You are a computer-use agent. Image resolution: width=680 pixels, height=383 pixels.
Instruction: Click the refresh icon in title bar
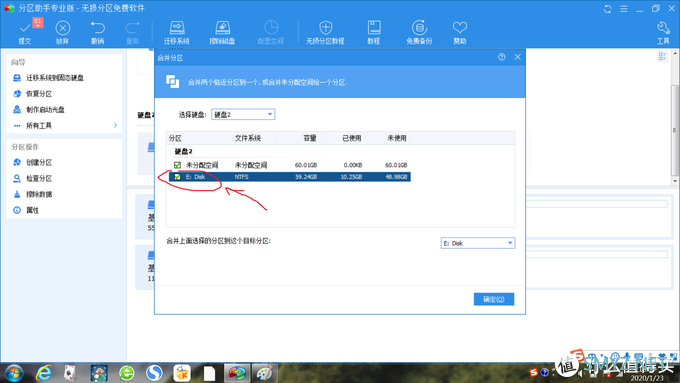tap(608, 9)
